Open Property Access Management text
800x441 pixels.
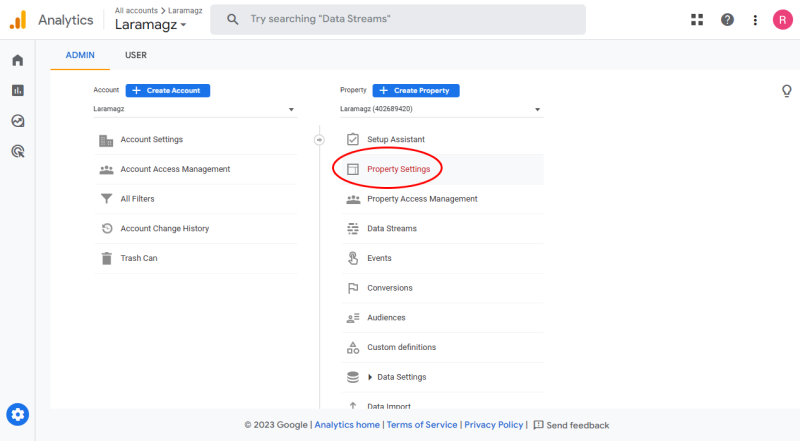(x=422, y=199)
